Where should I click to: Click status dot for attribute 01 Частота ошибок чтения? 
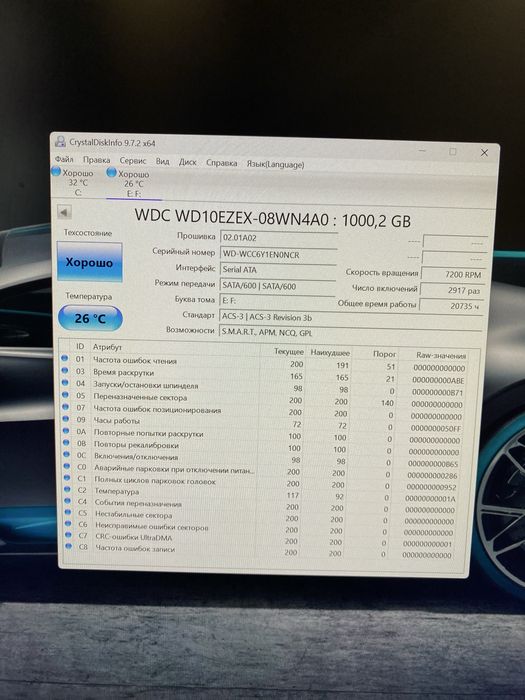pos(64,358)
